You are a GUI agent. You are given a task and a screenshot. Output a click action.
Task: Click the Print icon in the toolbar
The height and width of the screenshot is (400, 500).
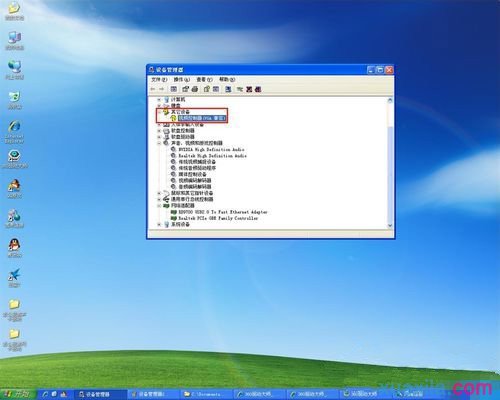pos(195,89)
